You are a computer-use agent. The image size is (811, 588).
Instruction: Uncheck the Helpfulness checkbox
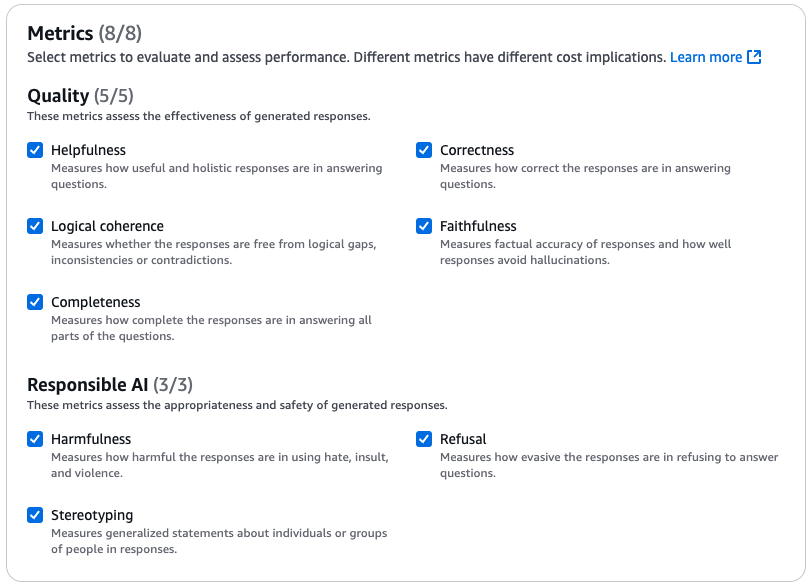click(x=35, y=150)
